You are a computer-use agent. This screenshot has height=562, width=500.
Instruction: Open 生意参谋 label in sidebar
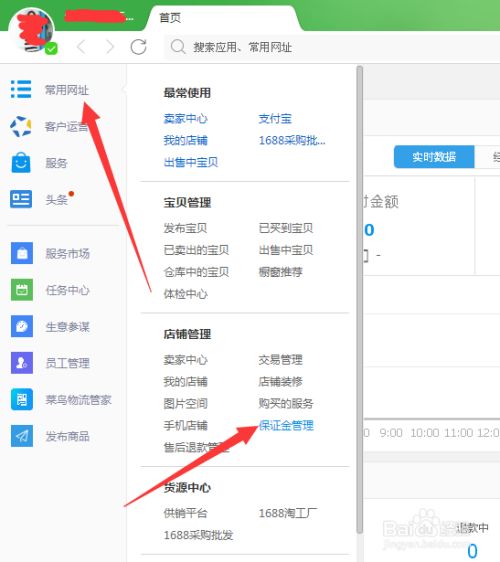click(x=67, y=327)
